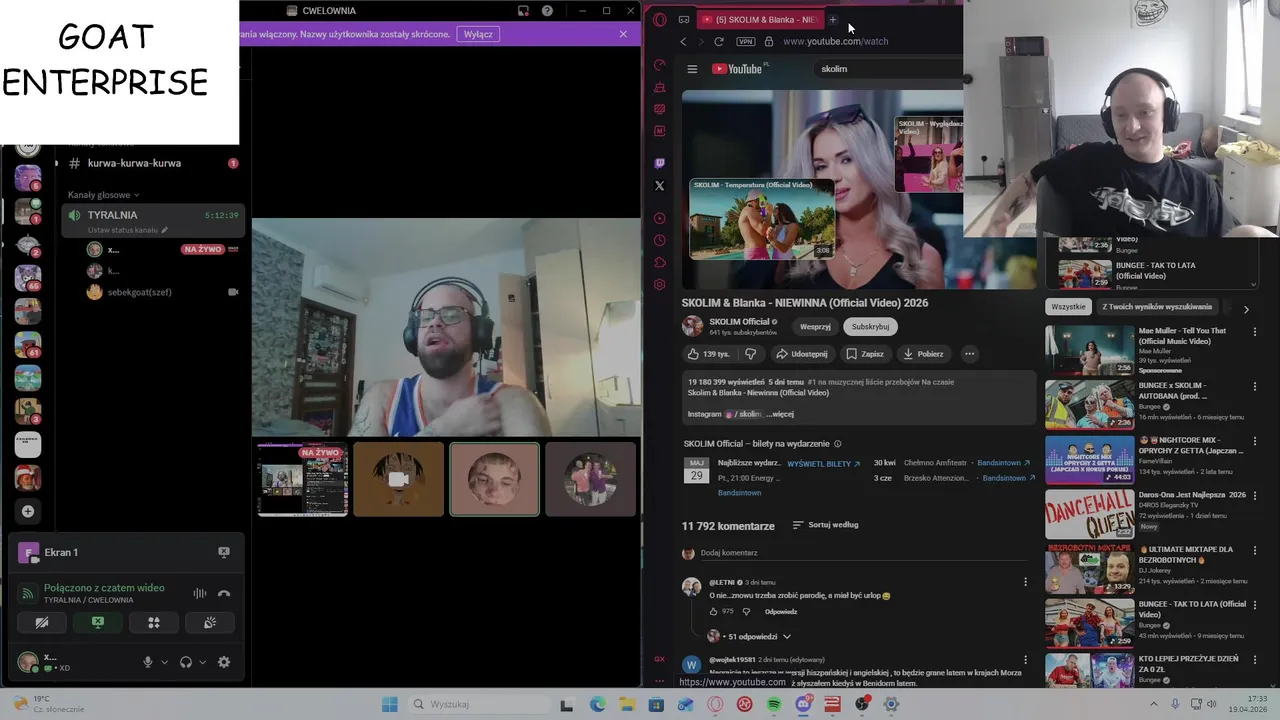Viewport: 1280px width, 720px height.
Task: Expand description with ...więcej
Action: 780,414
